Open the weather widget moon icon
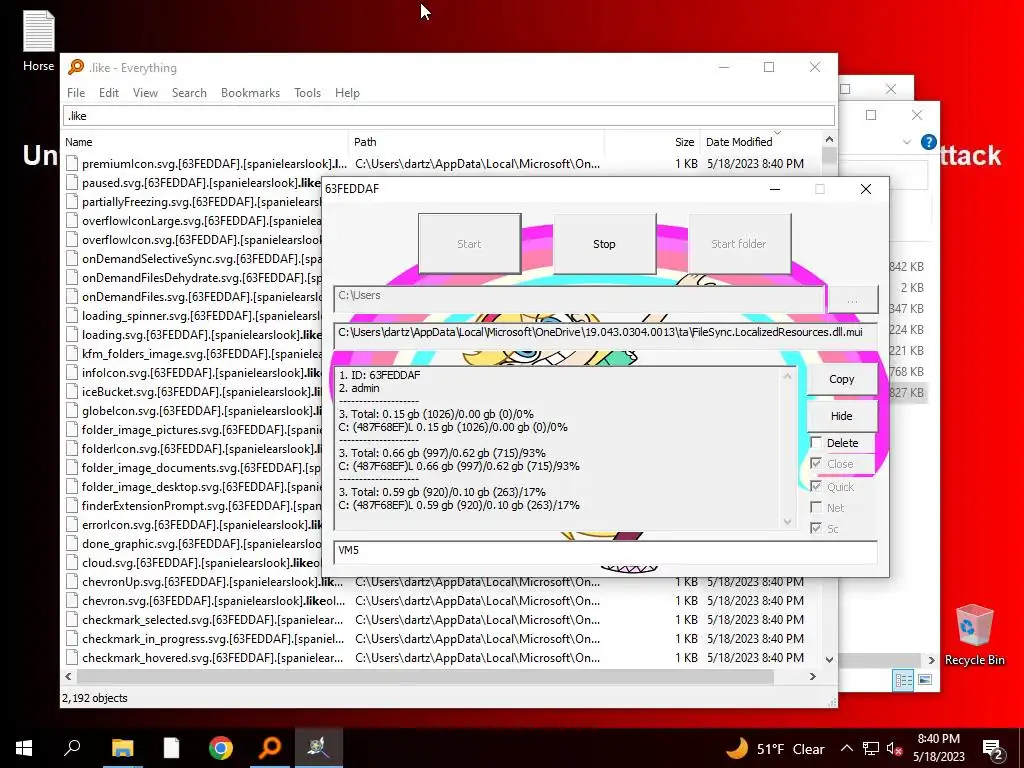This screenshot has height=768, width=1024. click(737, 748)
